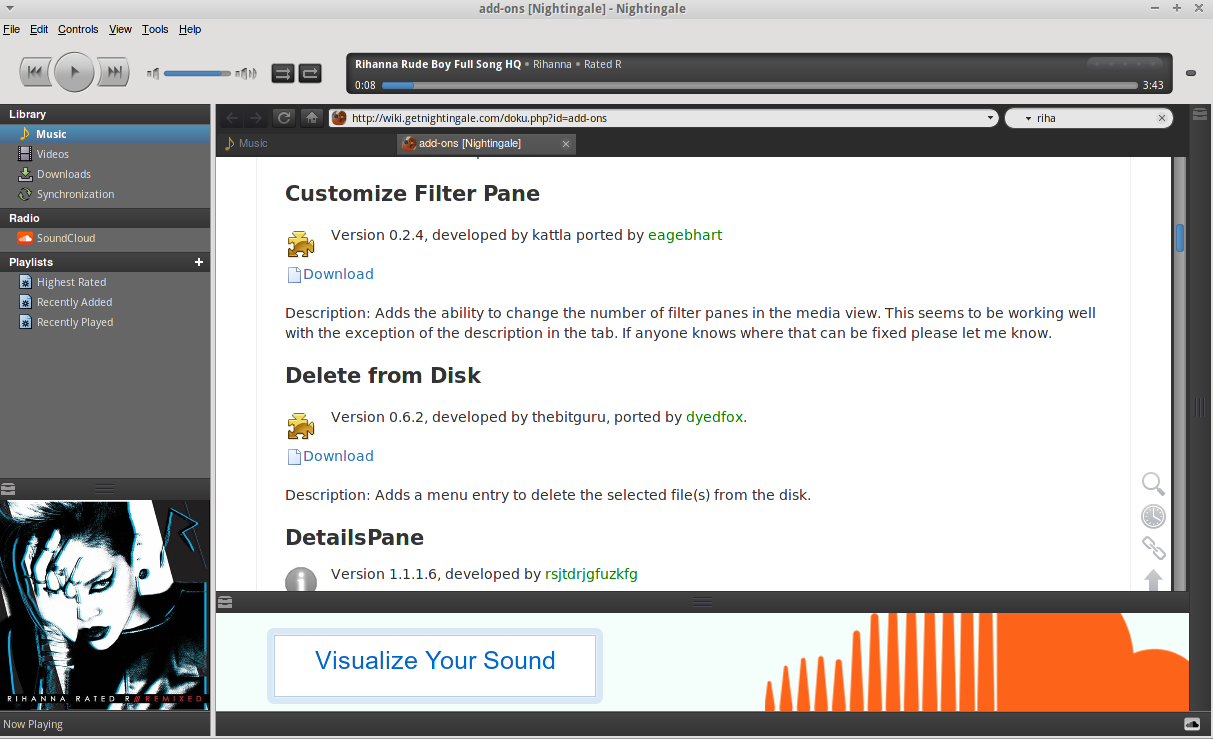Open the View menu
1213x739 pixels.
[120, 29]
